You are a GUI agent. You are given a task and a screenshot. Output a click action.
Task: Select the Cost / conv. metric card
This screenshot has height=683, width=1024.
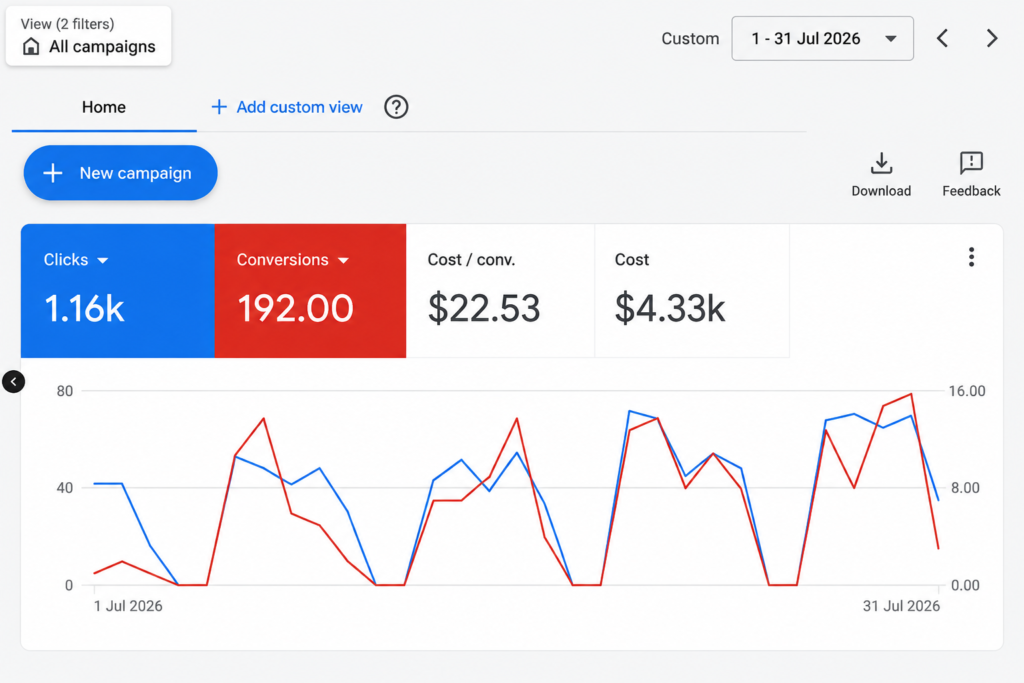pyautogui.click(x=500, y=291)
